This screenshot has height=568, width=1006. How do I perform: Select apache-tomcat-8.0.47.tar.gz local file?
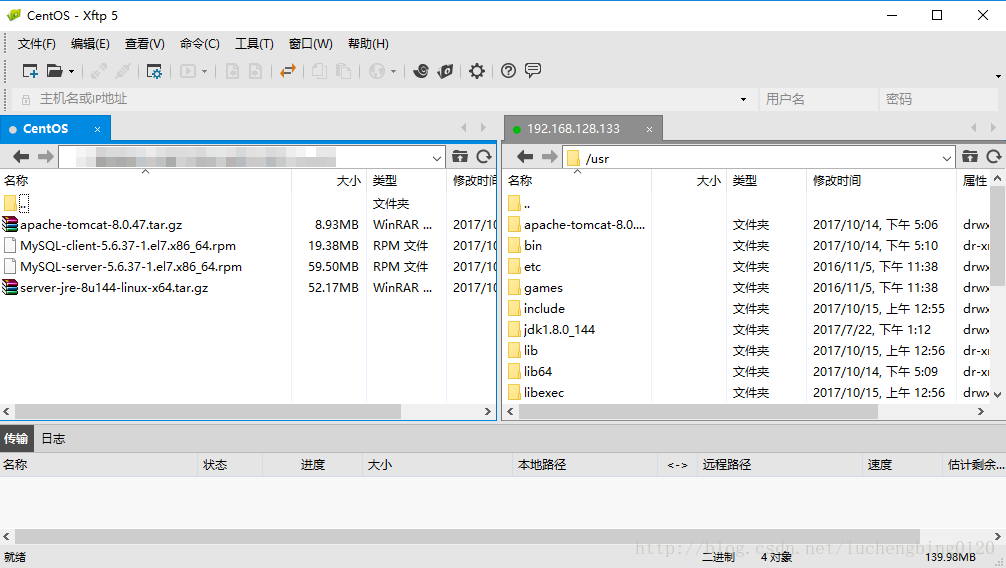coord(101,225)
